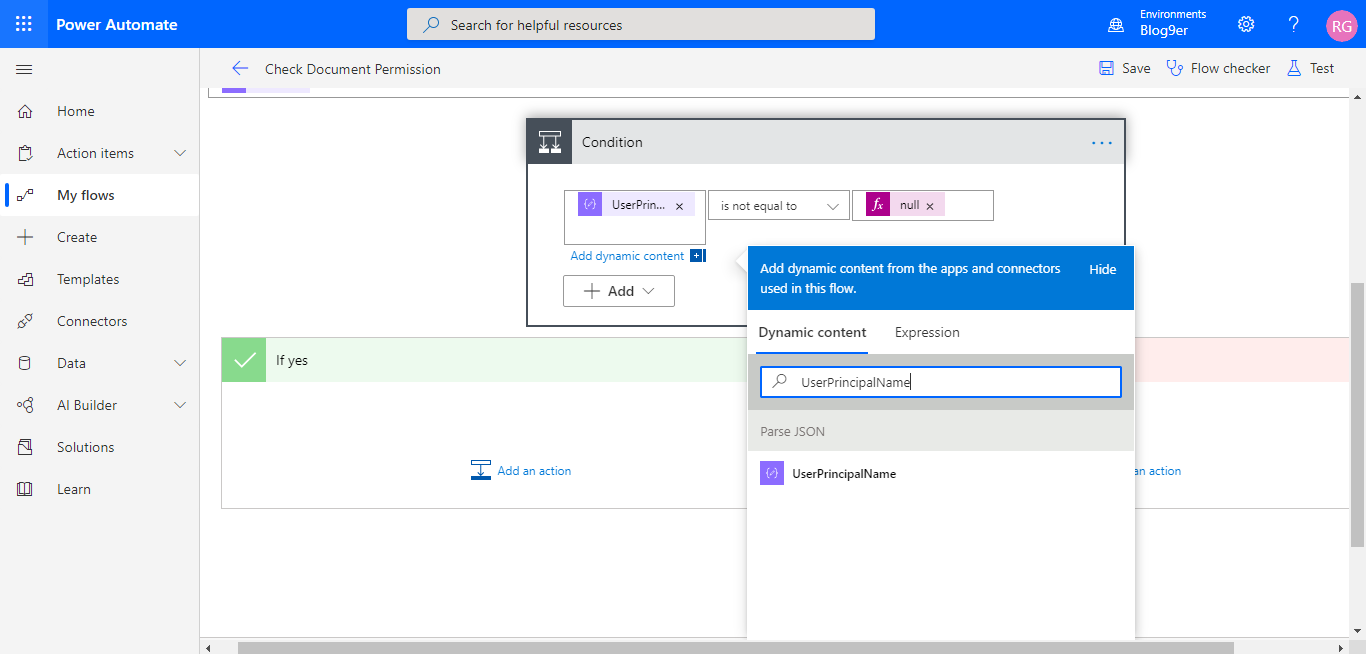Click the dynamic content search field
This screenshot has height=654, width=1366.
point(941,382)
